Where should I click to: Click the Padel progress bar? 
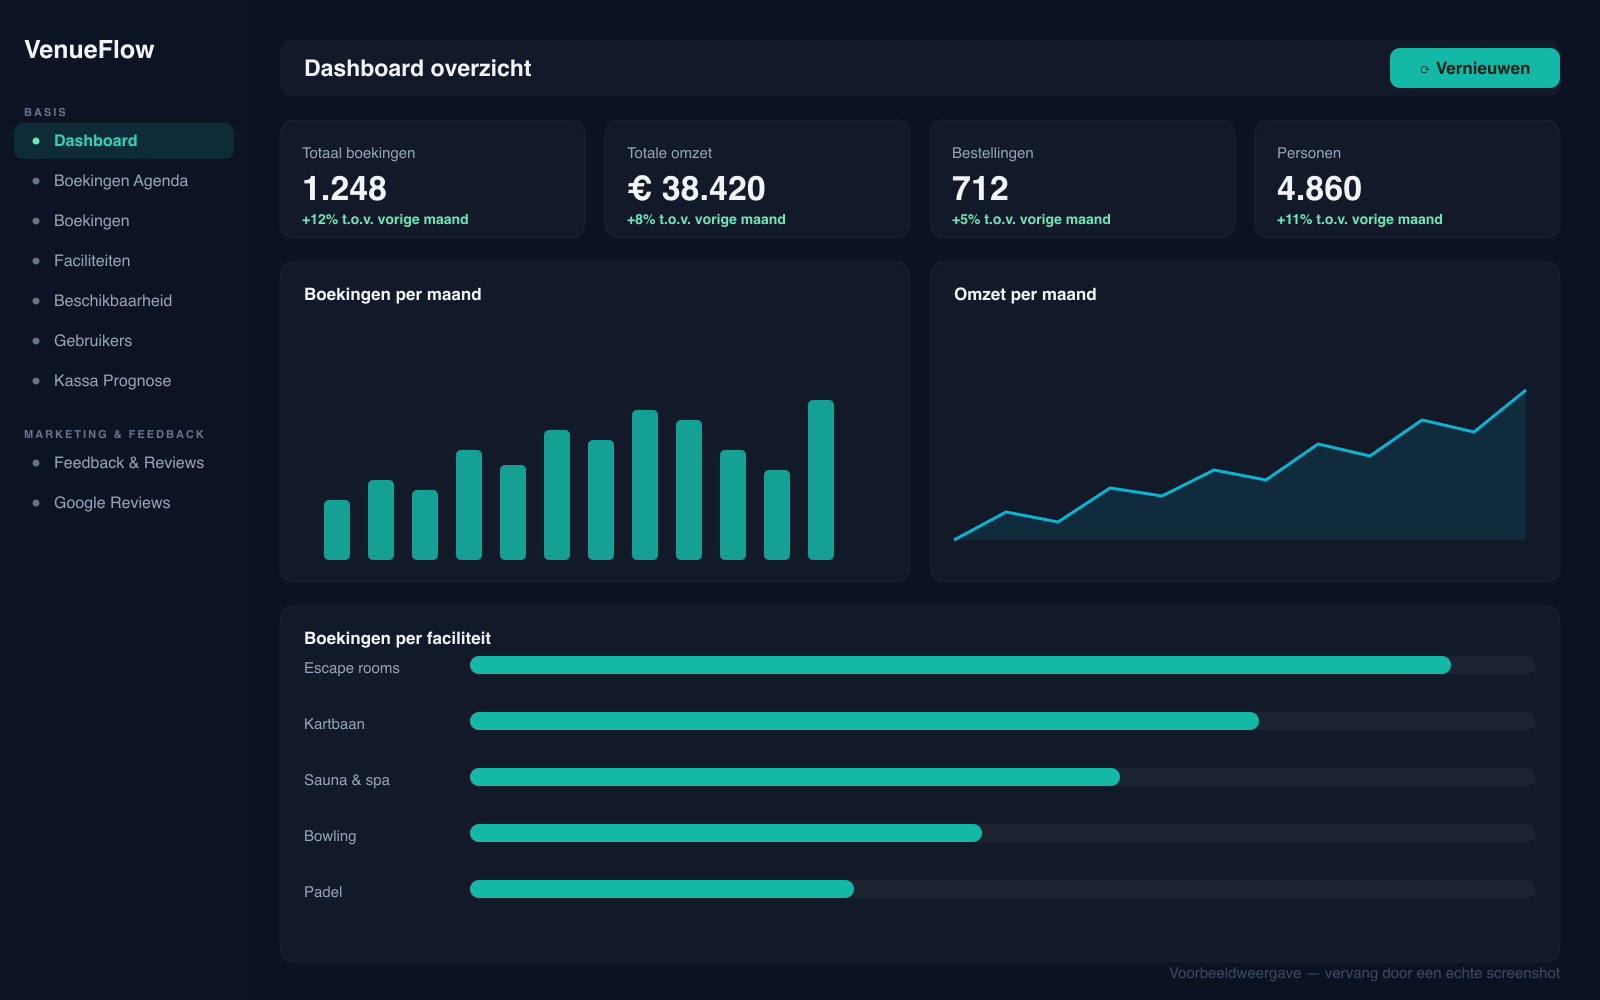pyautogui.click(x=1003, y=889)
